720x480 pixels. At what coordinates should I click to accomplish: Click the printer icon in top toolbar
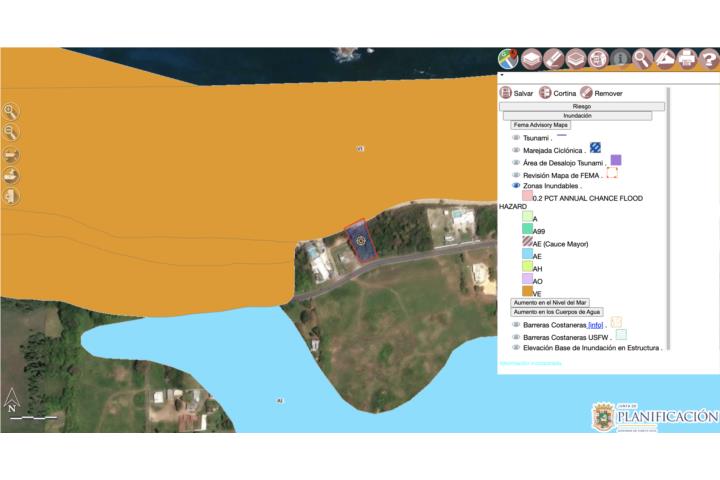(687, 59)
